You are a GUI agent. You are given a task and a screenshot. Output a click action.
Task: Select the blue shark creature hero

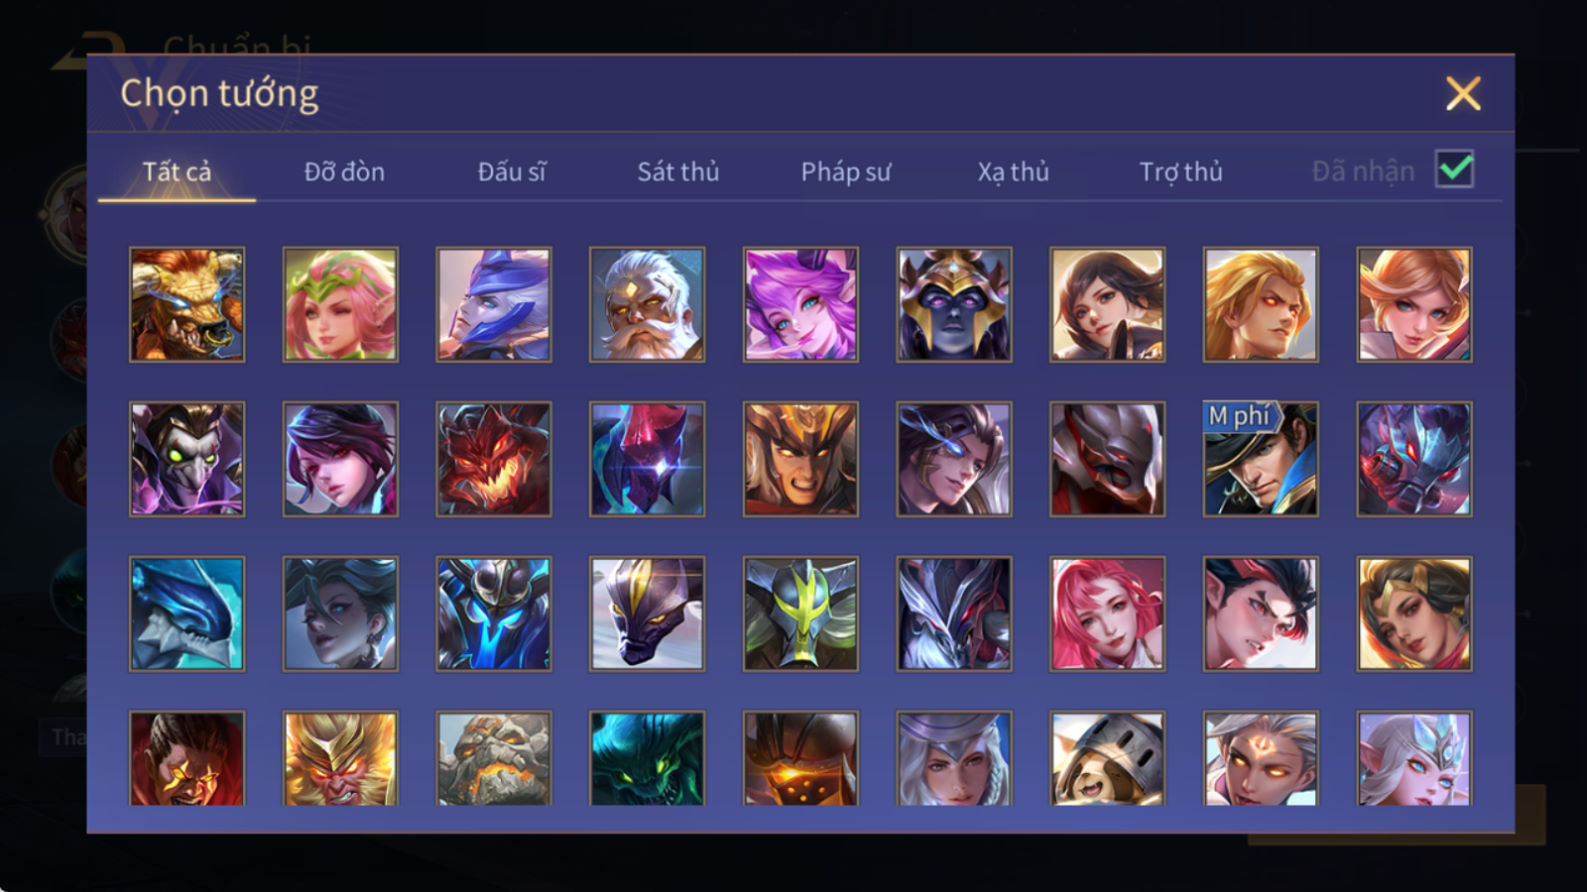click(187, 613)
